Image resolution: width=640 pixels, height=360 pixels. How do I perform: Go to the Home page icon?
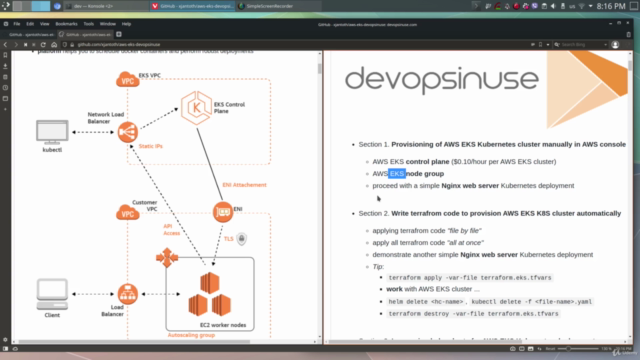tap(54, 44)
